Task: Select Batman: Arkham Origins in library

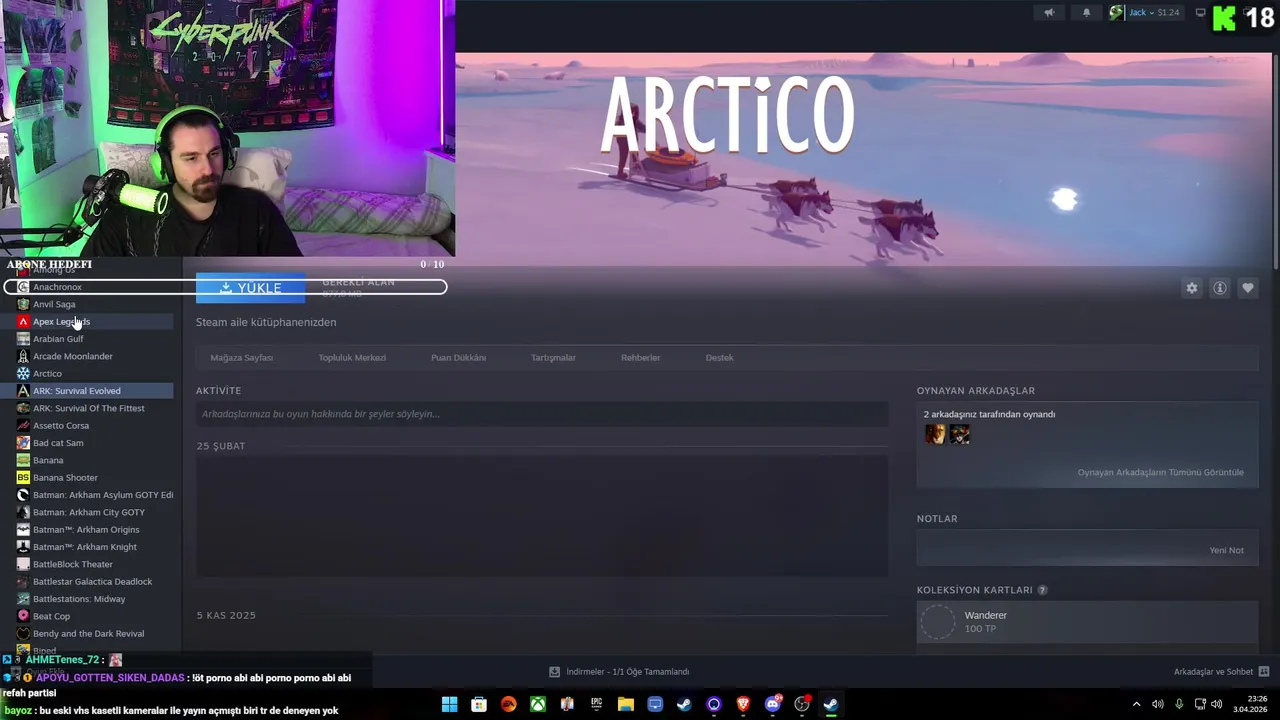Action: coord(86,530)
